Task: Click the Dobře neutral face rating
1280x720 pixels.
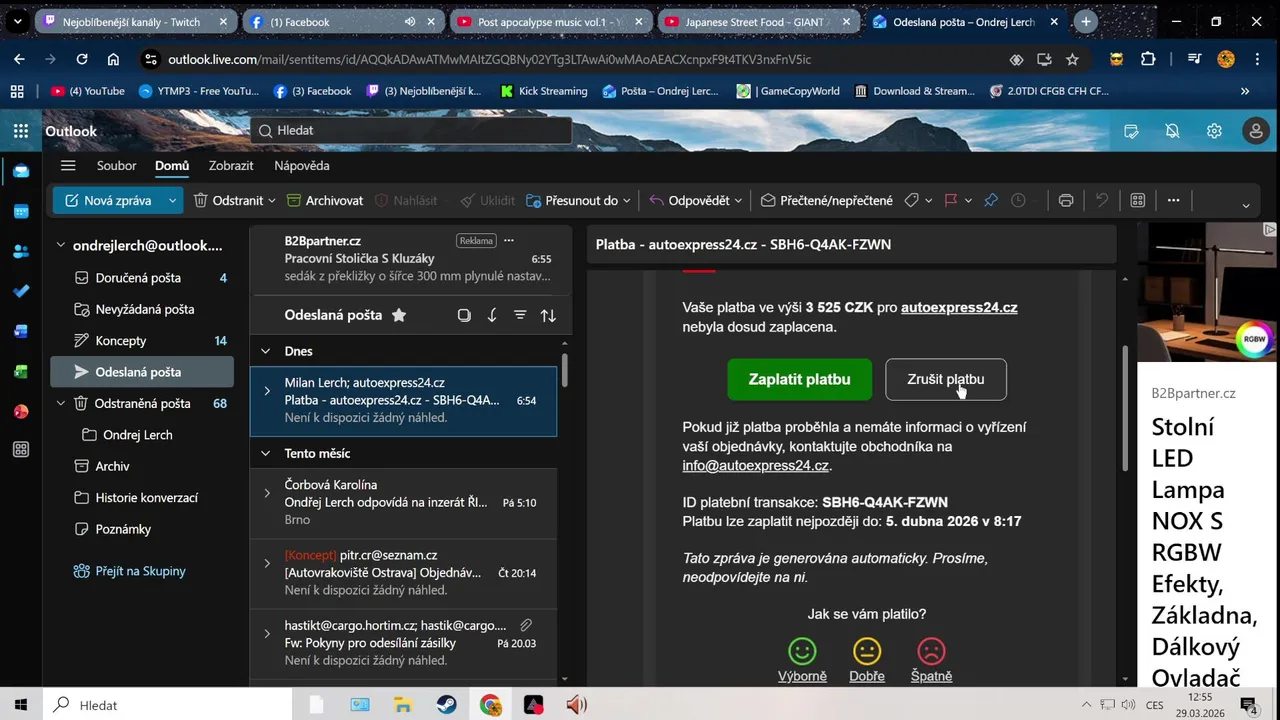Action: pos(867,652)
